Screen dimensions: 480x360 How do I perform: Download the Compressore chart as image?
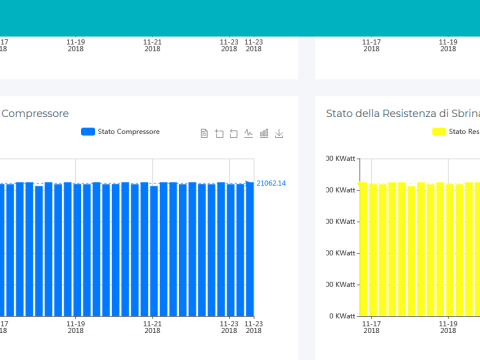coord(279,134)
